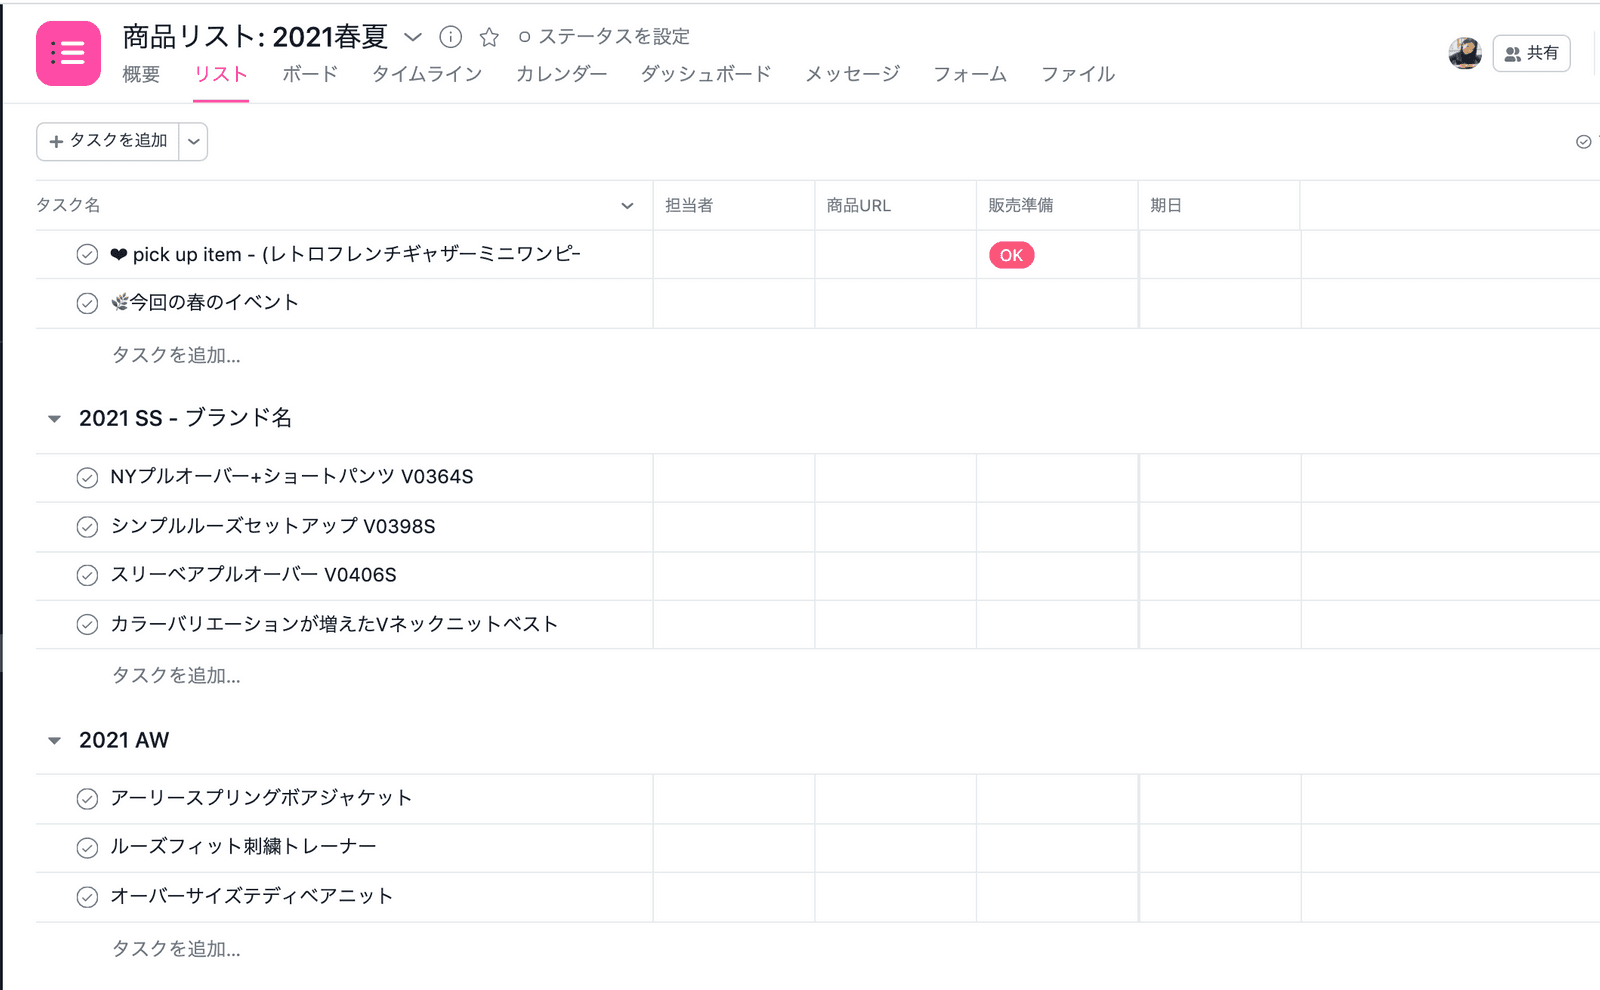Open the project info icon
Screen dimensions: 1600x990
[451, 37]
